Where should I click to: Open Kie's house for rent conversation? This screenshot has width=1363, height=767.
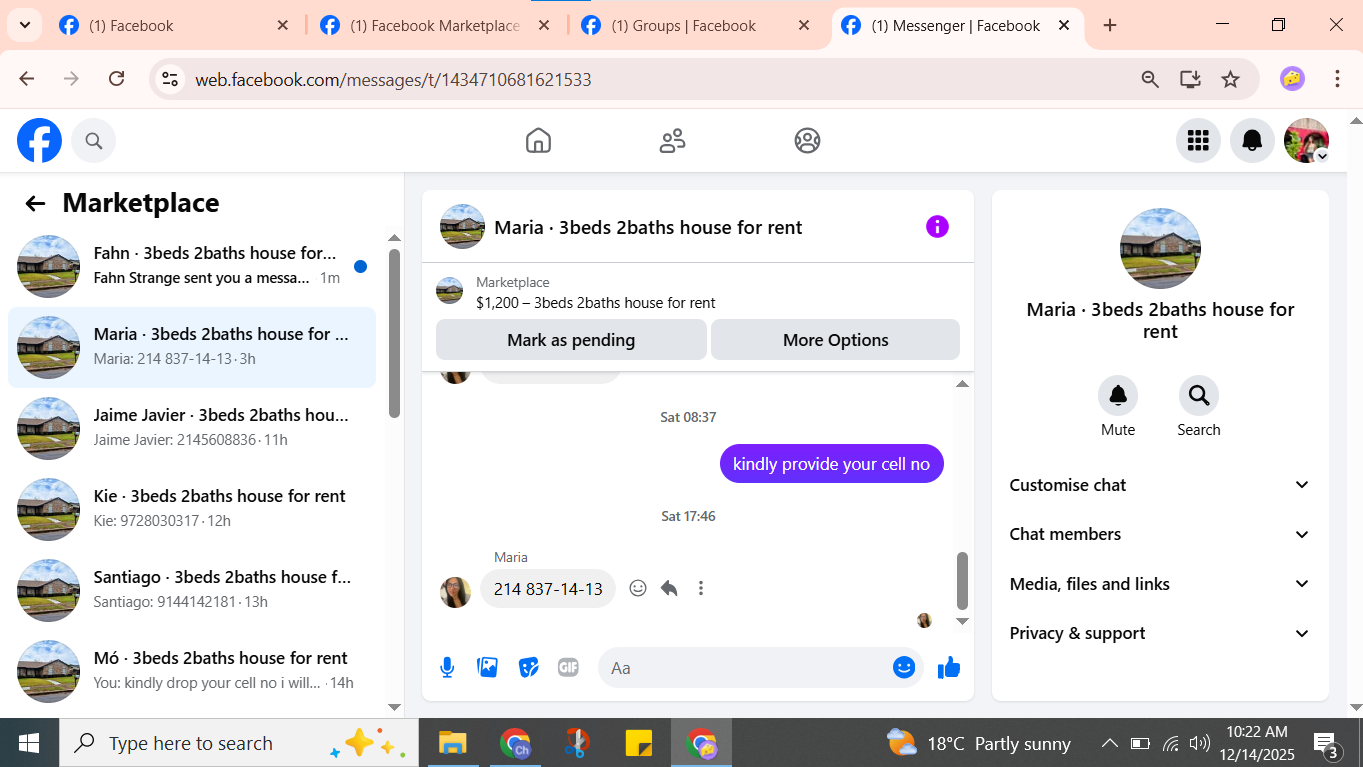coord(192,509)
